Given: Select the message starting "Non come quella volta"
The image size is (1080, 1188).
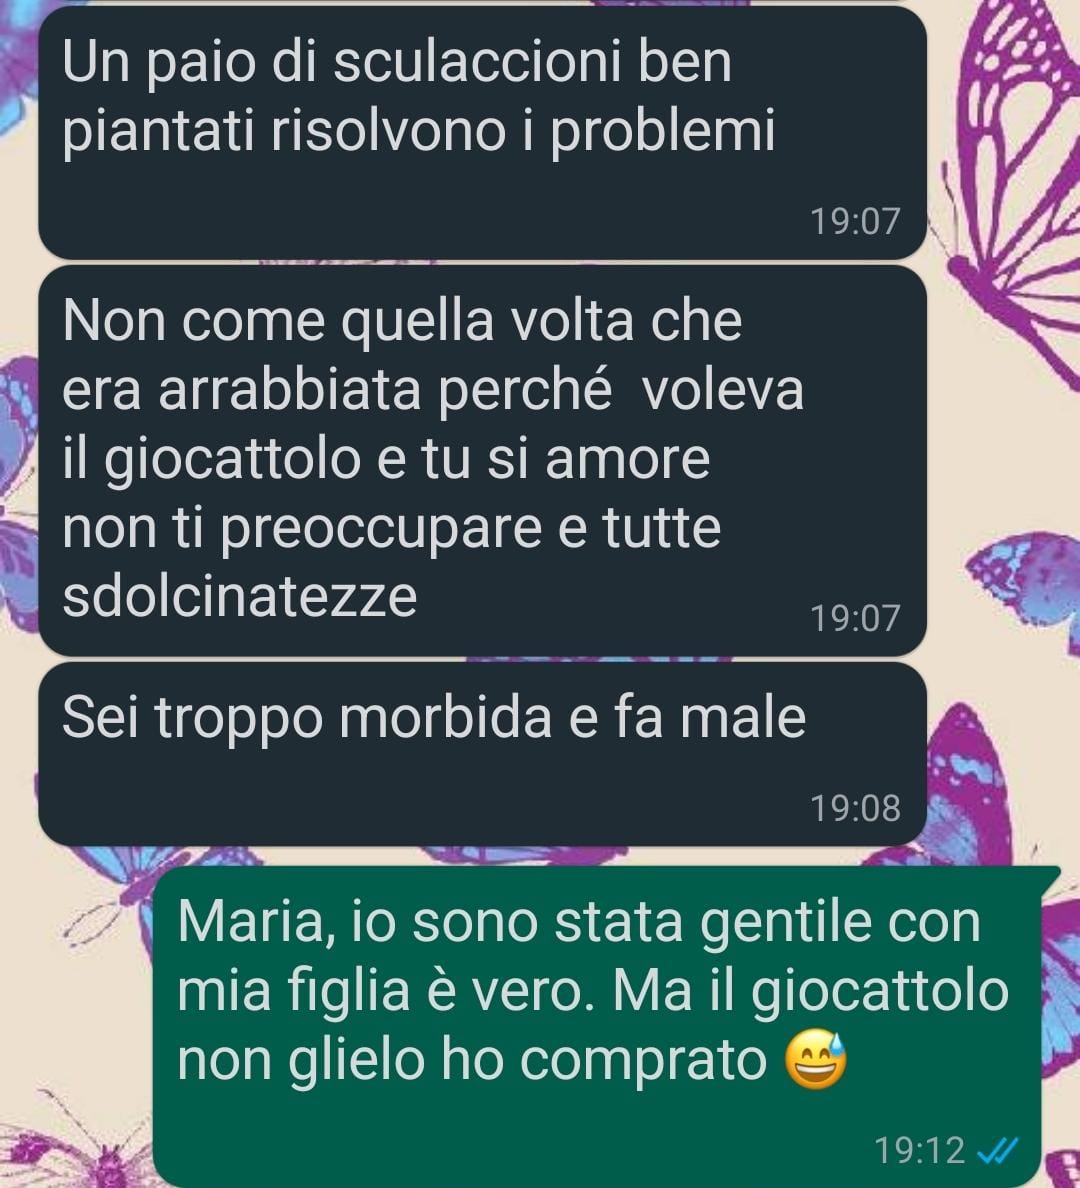Looking at the screenshot, I should pyautogui.click(x=482, y=461).
